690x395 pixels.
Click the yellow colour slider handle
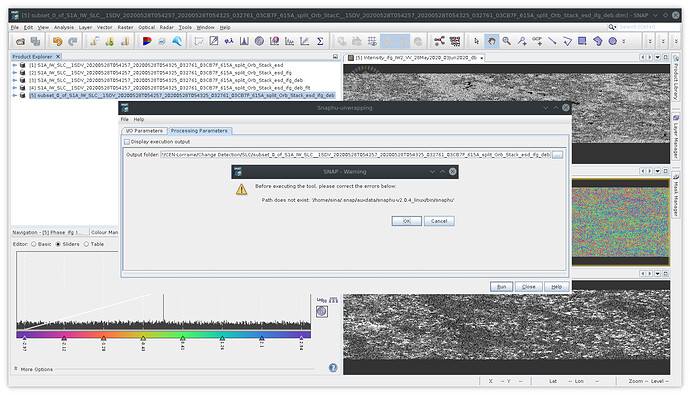point(143,338)
